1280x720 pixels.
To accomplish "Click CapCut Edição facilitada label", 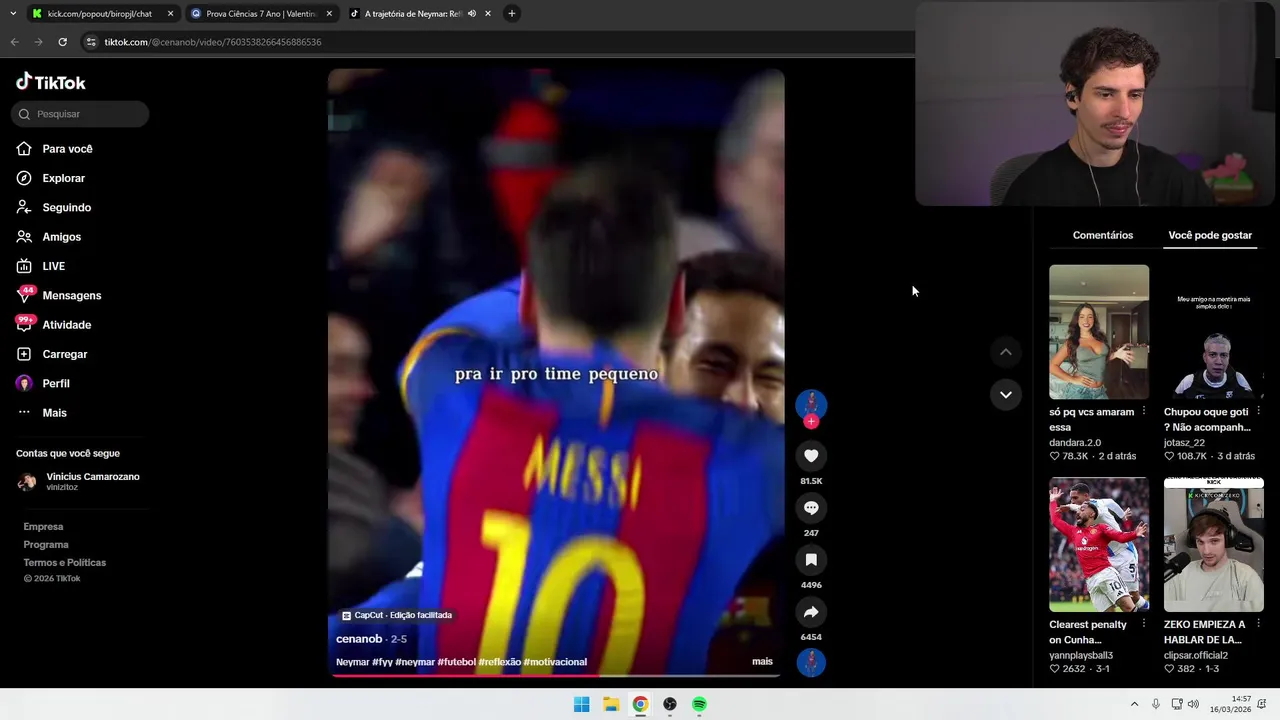I will (x=397, y=615).
